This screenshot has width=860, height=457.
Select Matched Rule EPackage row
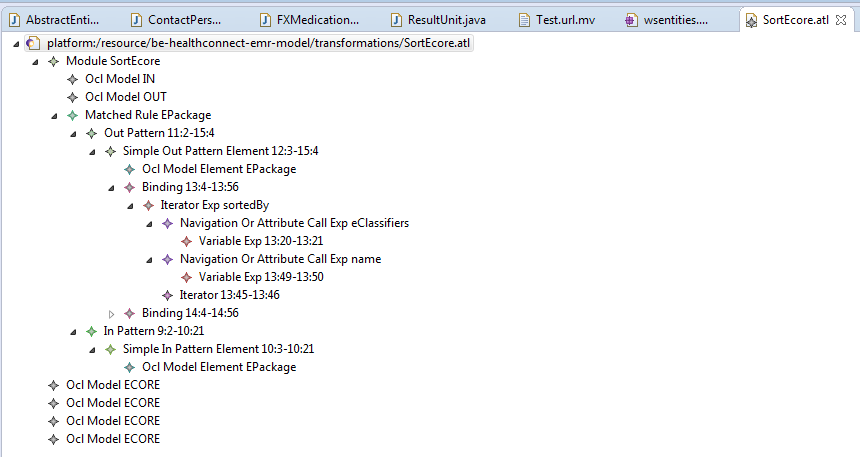(148, 115)
